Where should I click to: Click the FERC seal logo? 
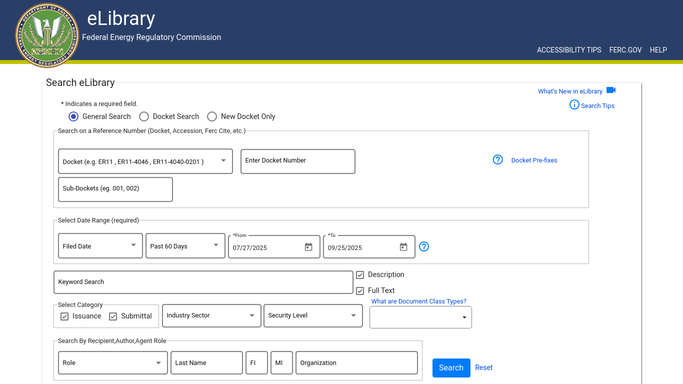pyautogui.click(x=47, y=35)
